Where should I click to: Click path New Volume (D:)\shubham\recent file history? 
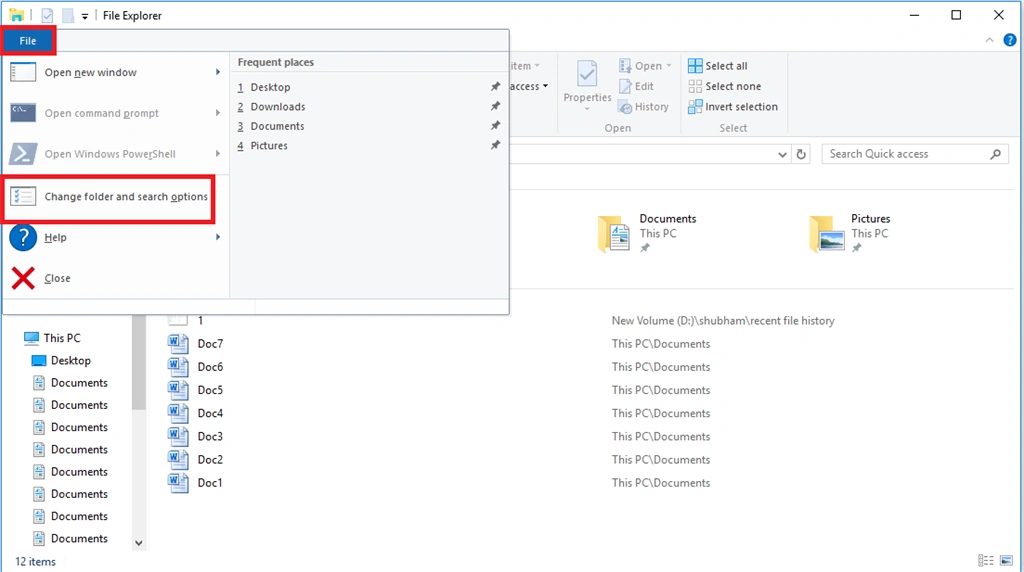coord(723,321)
